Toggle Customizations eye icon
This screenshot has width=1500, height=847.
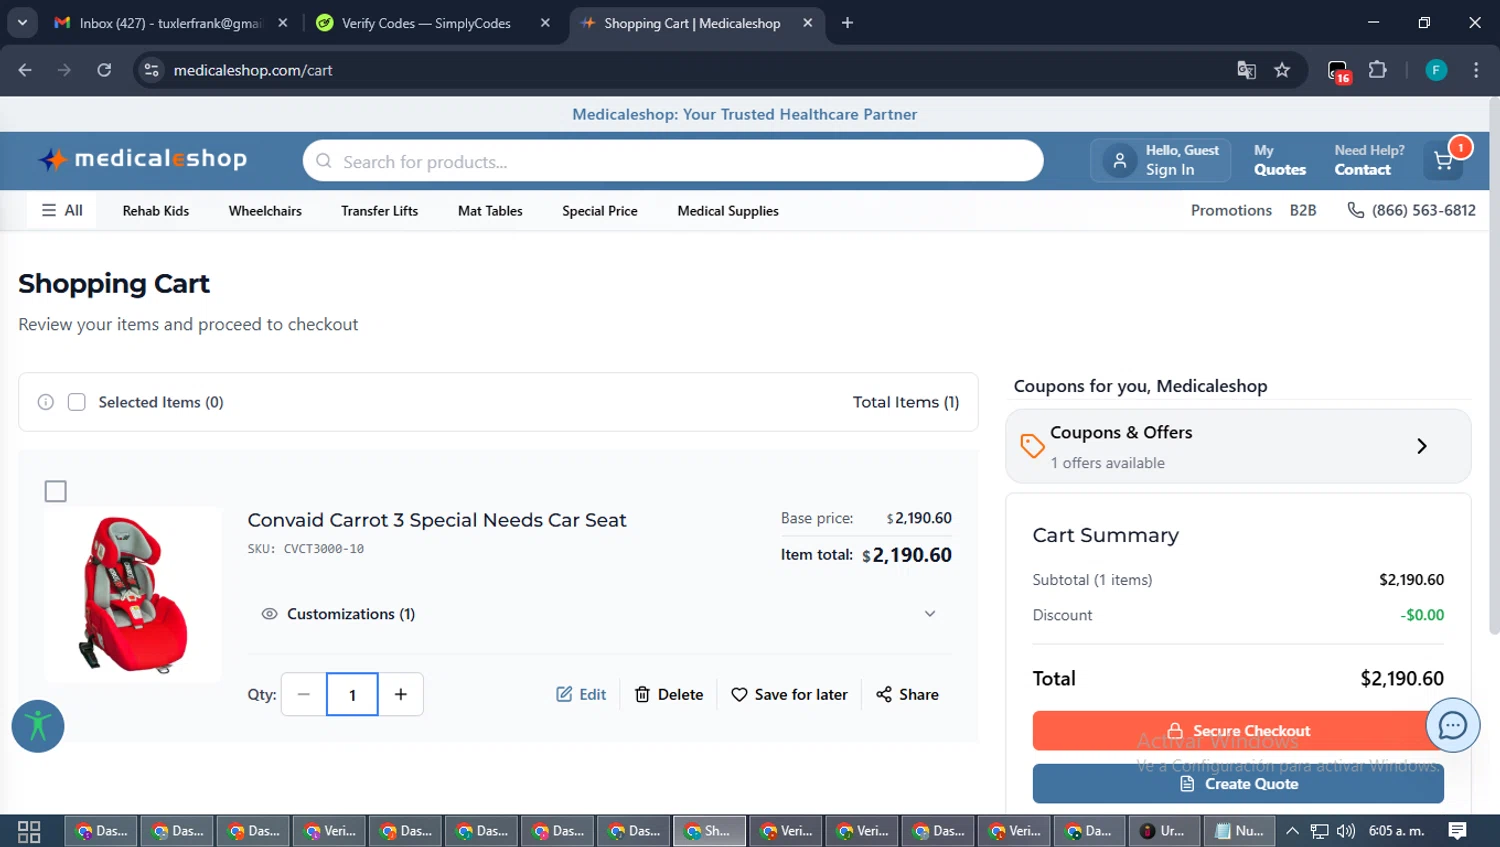pyautogui.click(x=269, y=614)
